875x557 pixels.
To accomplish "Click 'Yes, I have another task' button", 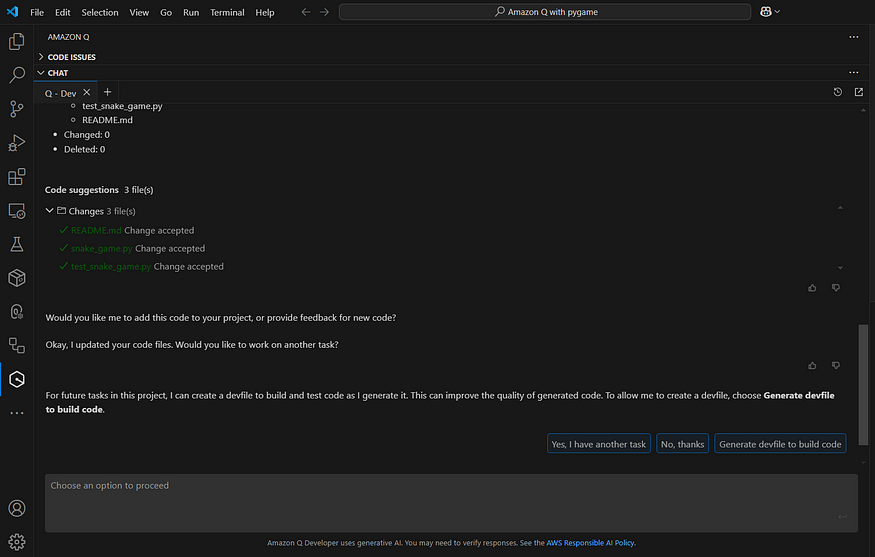I will coord(599,444).
